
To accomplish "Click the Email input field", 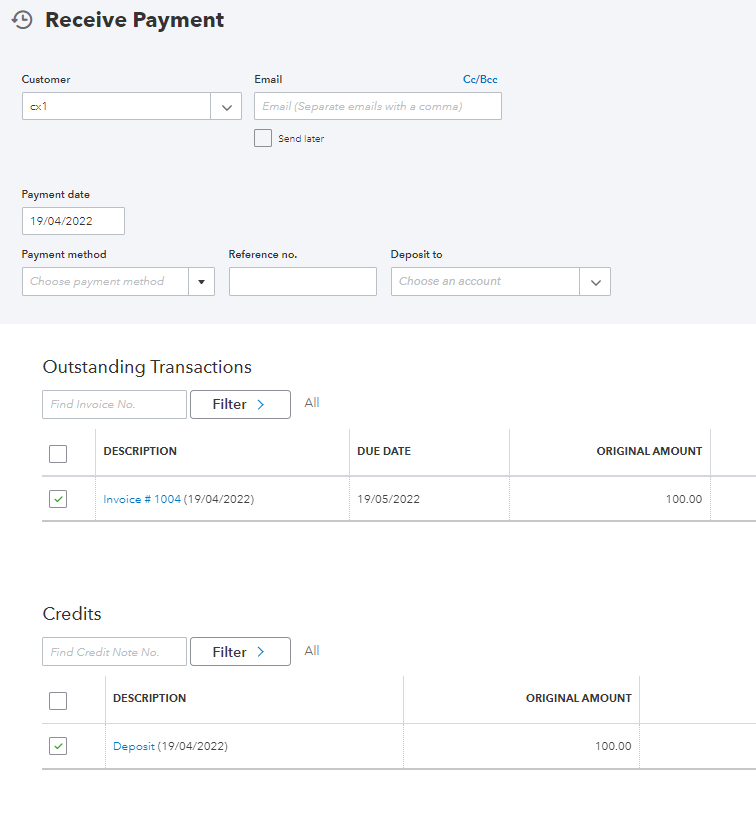I will point(377,107).
